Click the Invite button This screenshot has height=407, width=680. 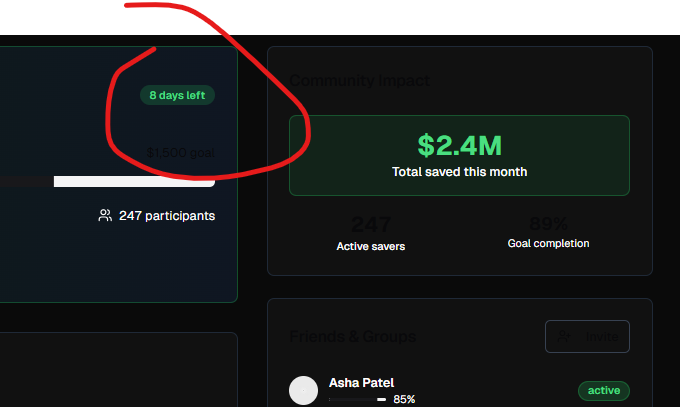(587, 336)
